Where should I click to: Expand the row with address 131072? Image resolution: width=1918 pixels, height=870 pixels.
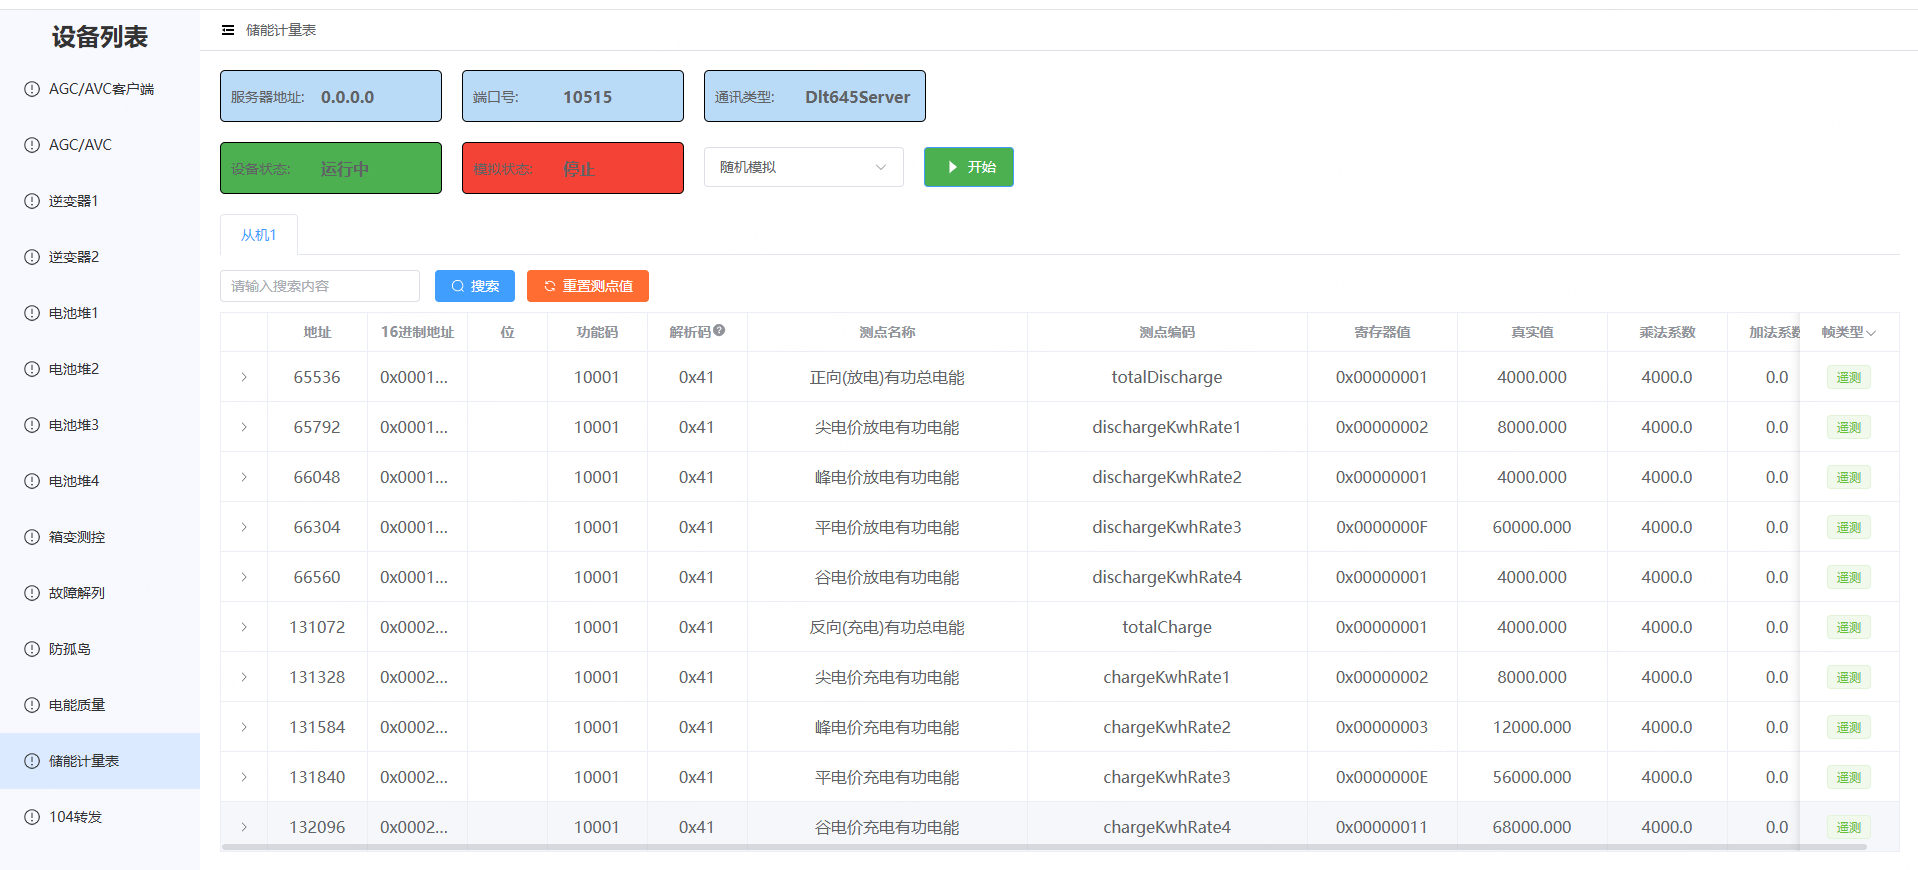[x=244, y=627]
